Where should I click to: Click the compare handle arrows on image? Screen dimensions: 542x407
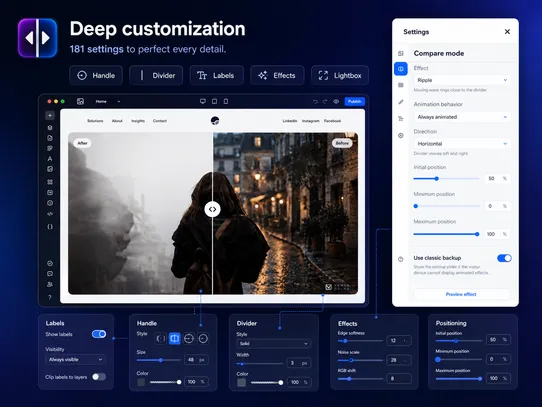tap(212, 209)
